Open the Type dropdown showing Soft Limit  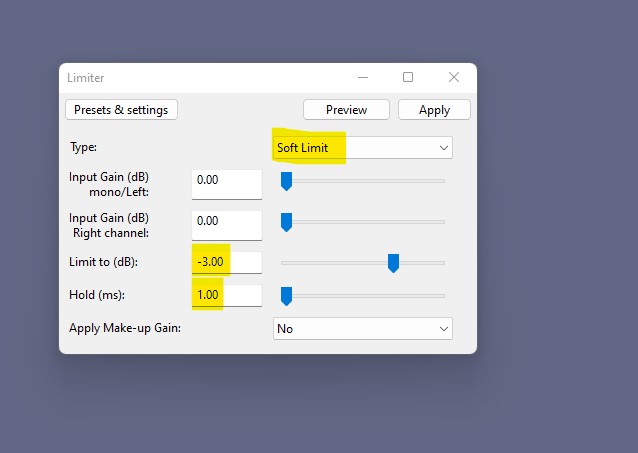click(x=363, y=148)
